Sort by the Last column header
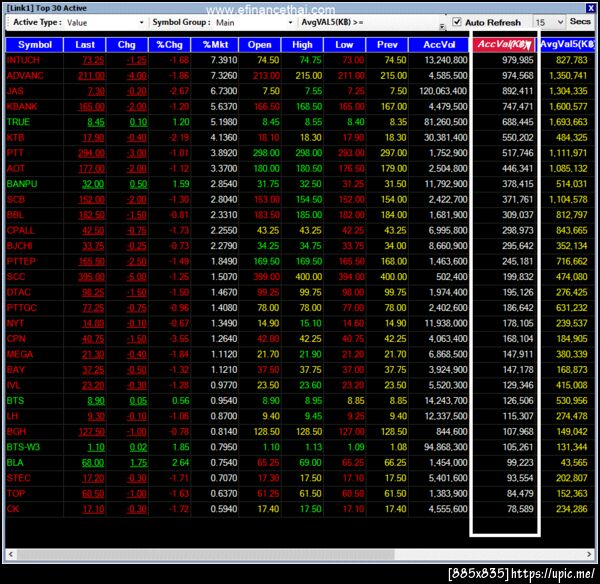 85,45
